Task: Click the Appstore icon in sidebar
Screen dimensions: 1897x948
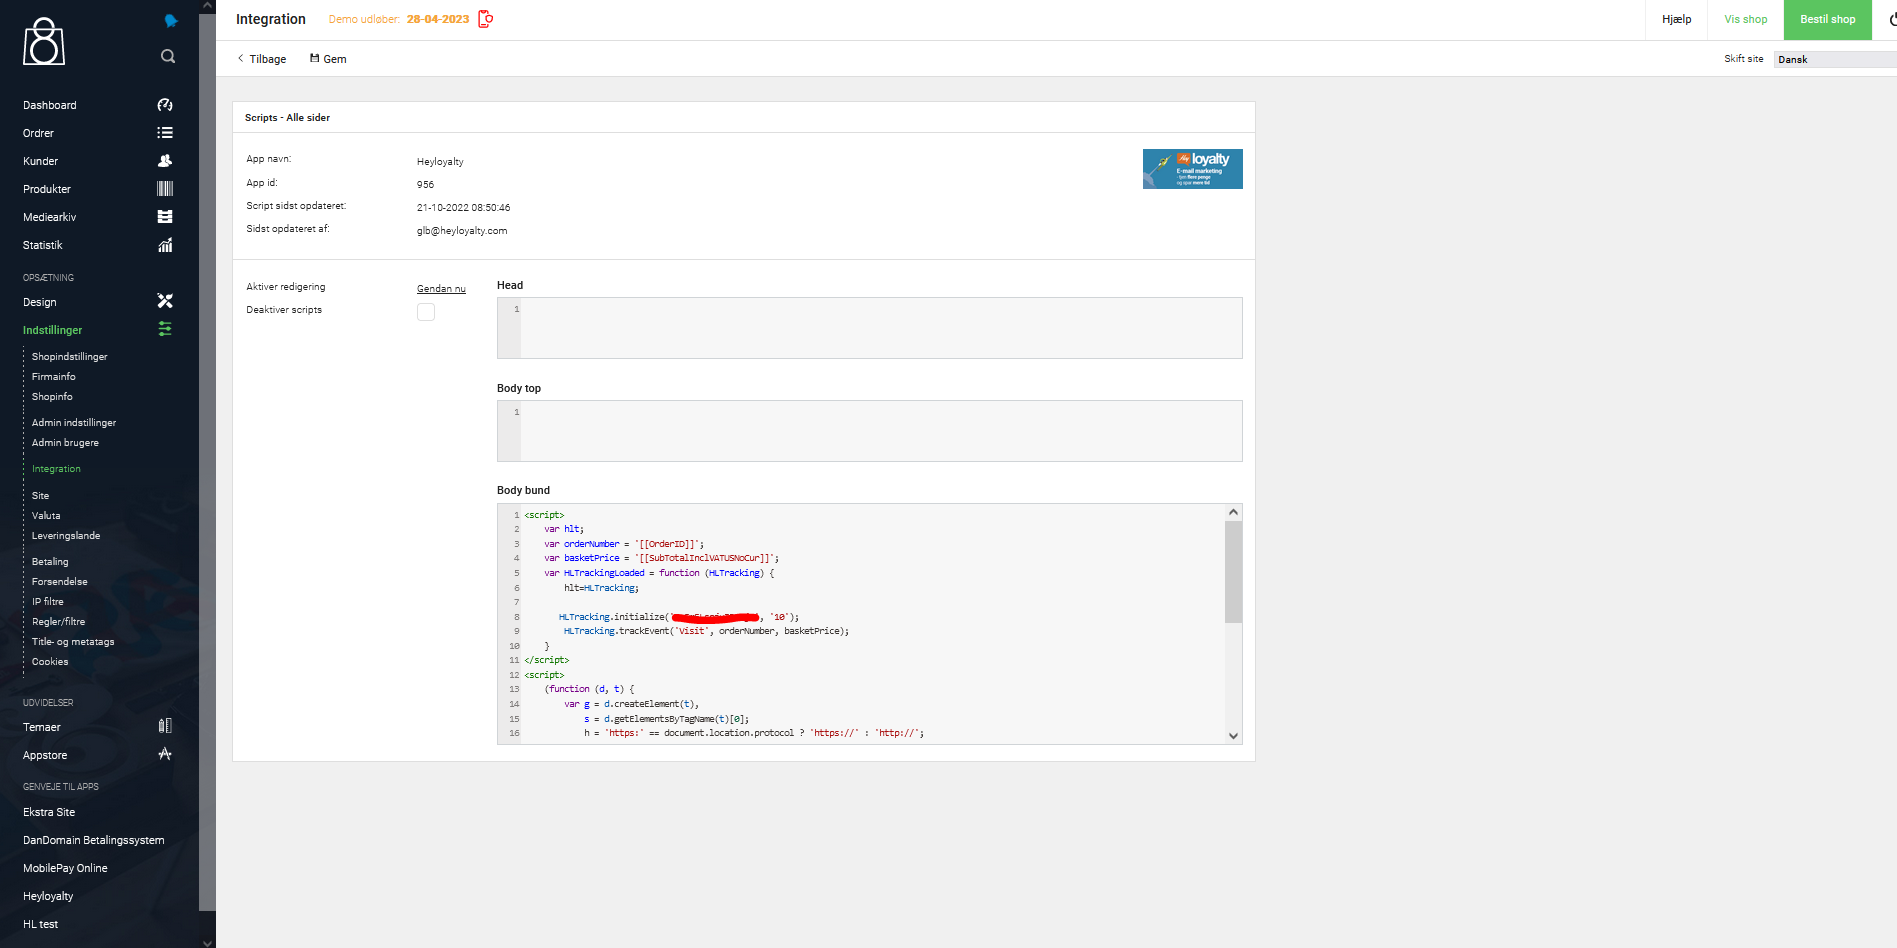Action: click(165, 754)
